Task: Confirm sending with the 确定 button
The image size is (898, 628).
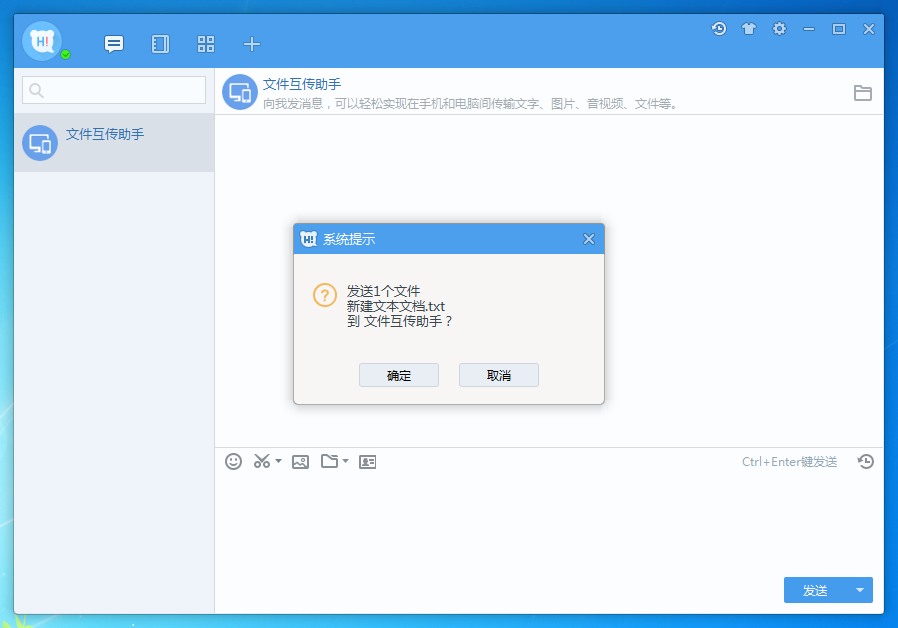Action: point(398,374)
